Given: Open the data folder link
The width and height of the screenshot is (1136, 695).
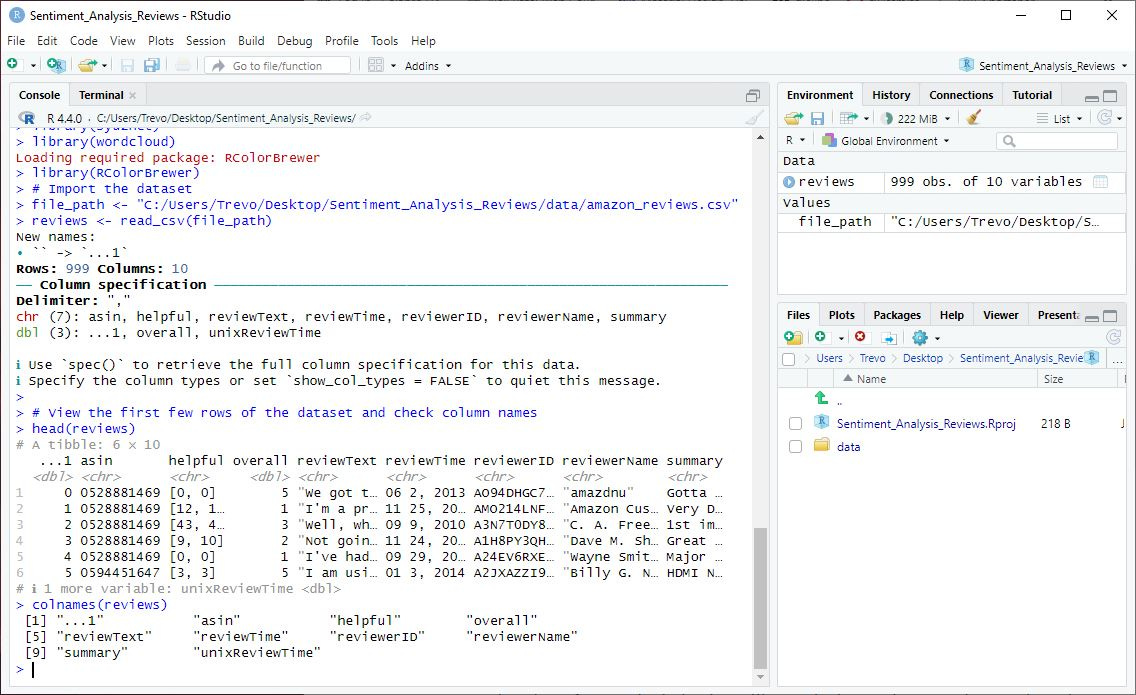Looking at the screenshot, I should [848, 447].
